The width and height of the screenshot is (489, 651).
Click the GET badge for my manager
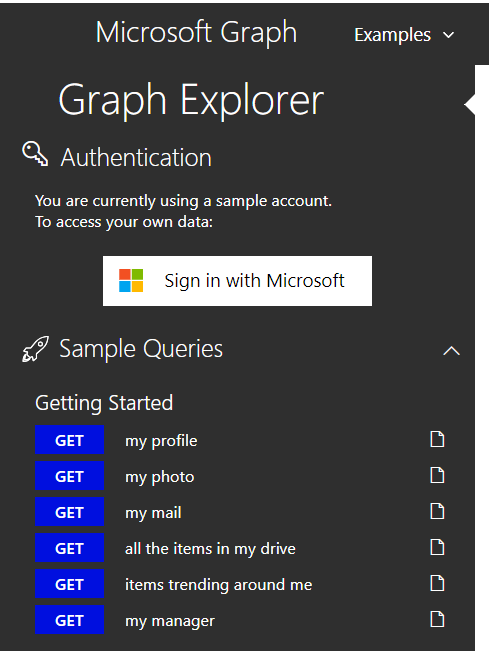[x=69, y=620]
